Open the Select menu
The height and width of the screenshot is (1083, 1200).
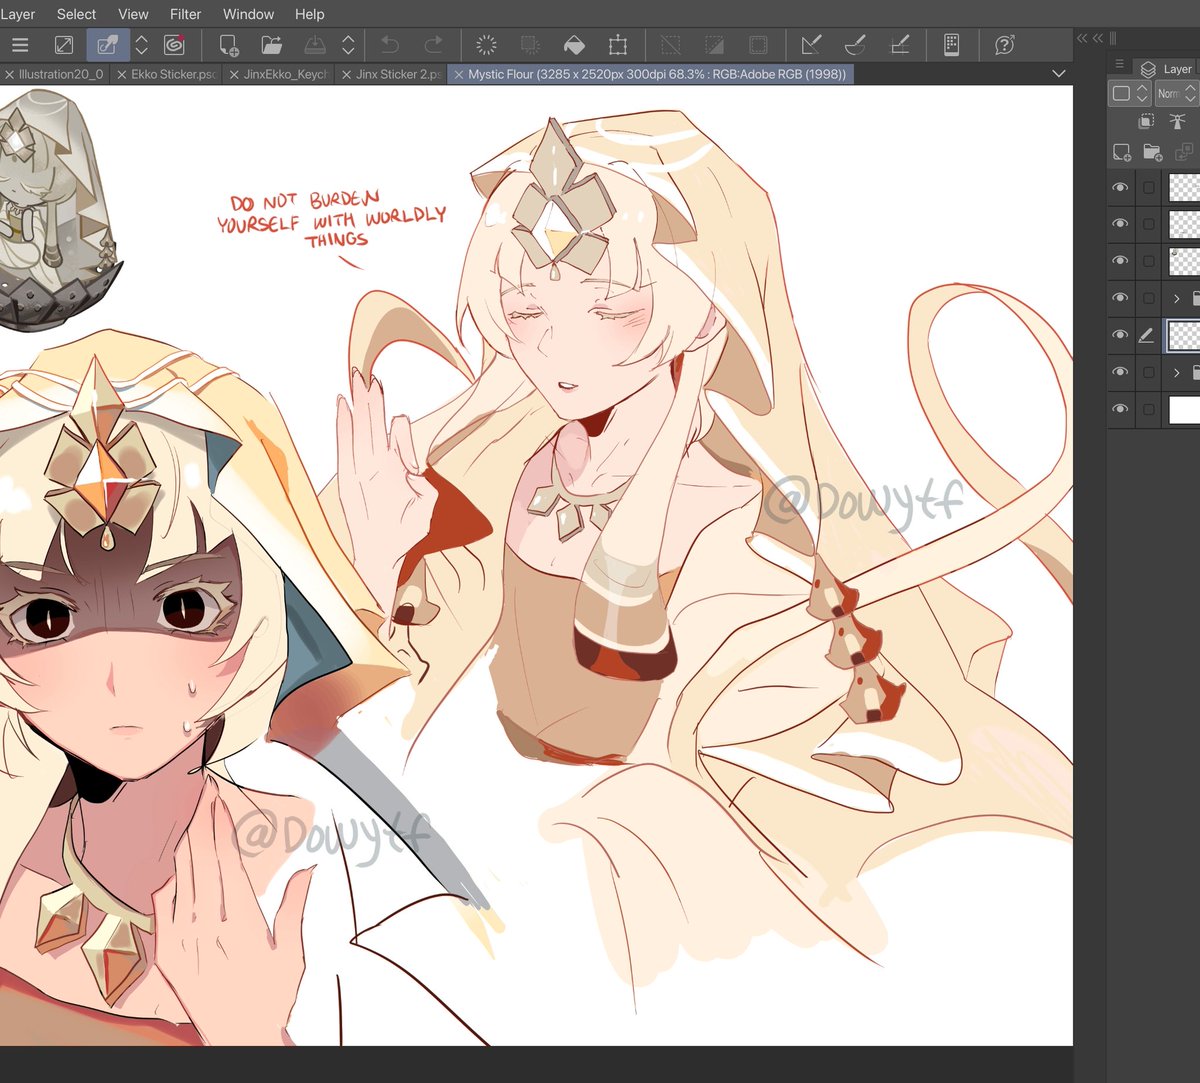coord(76,14)
